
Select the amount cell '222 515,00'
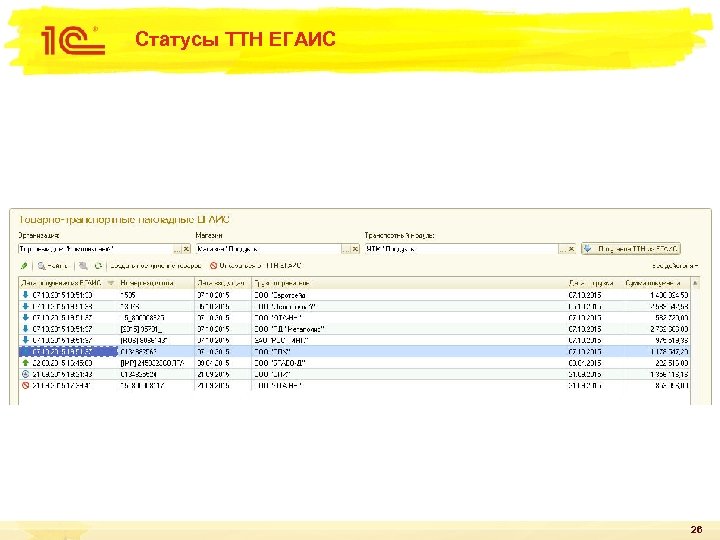[672, 363]
